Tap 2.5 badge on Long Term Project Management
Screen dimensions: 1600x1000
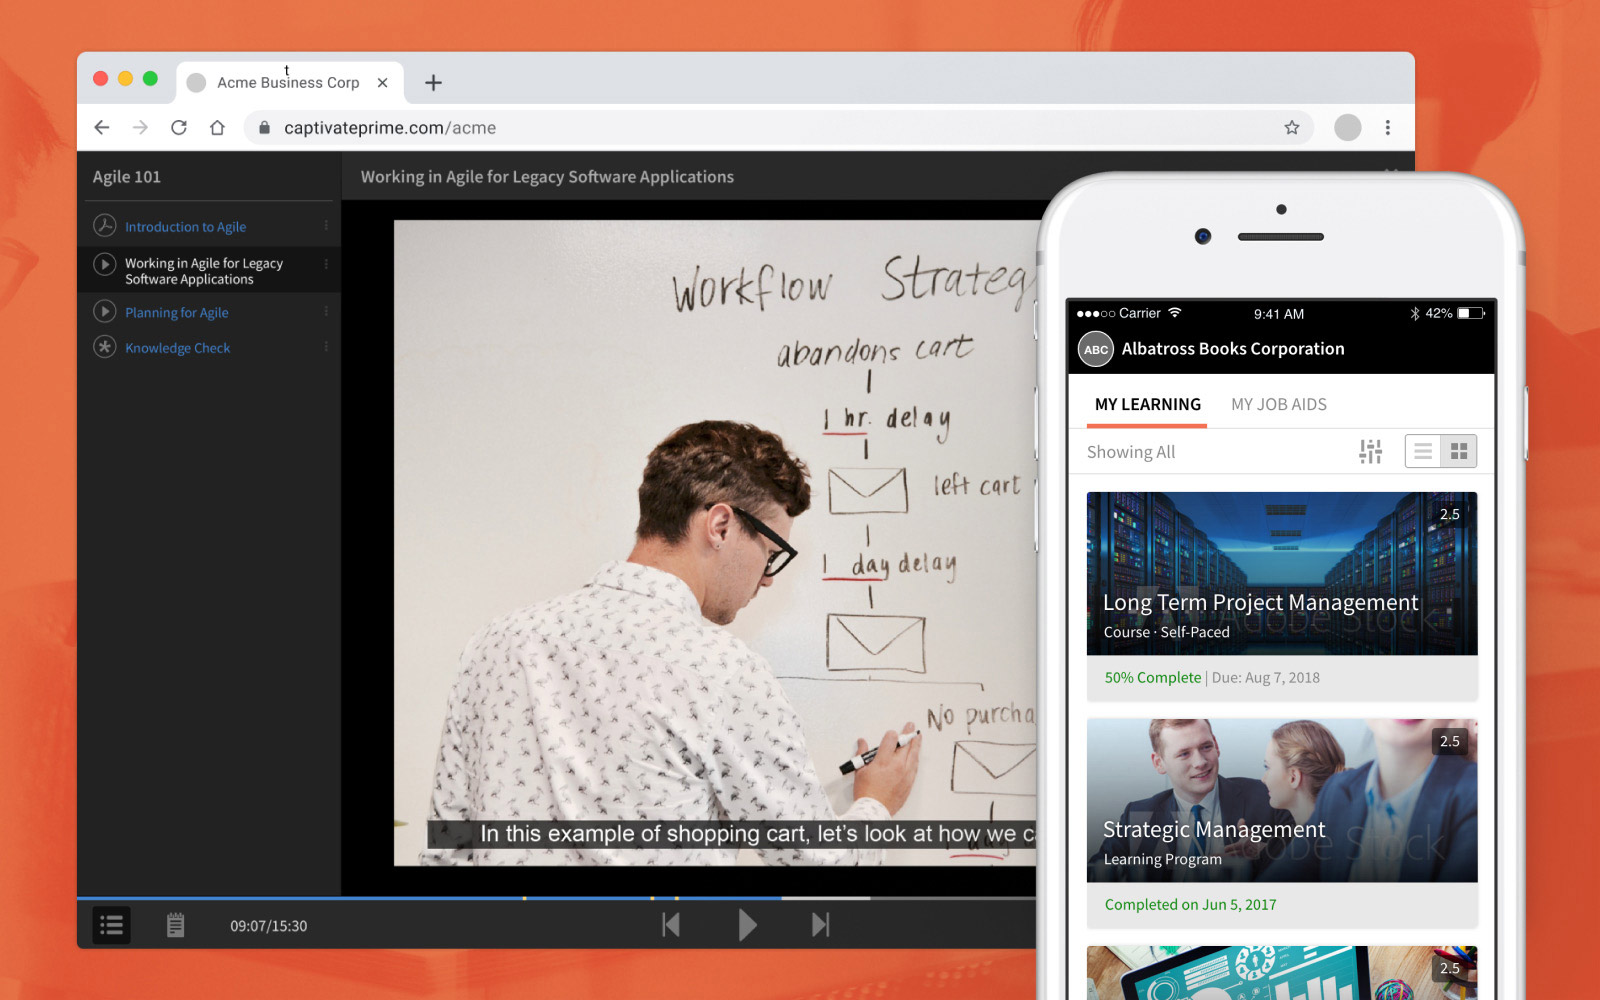(x=1450, y=514)
